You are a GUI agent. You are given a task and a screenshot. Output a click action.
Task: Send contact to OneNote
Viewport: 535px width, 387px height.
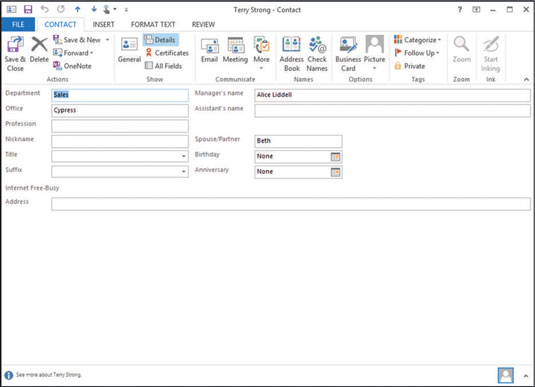(x=72, y=66)
